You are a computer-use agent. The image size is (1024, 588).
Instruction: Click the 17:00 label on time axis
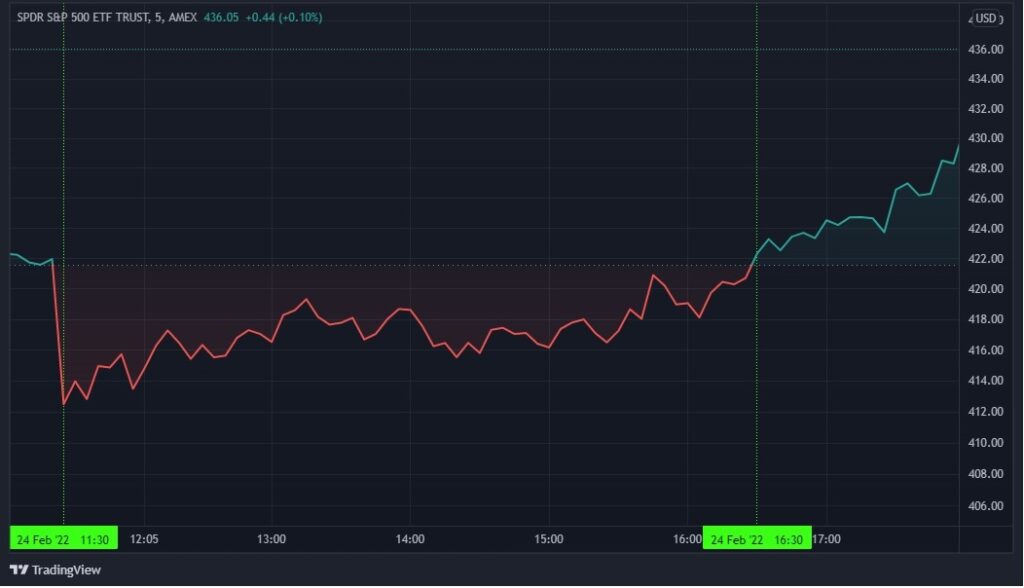pos(826,539)
